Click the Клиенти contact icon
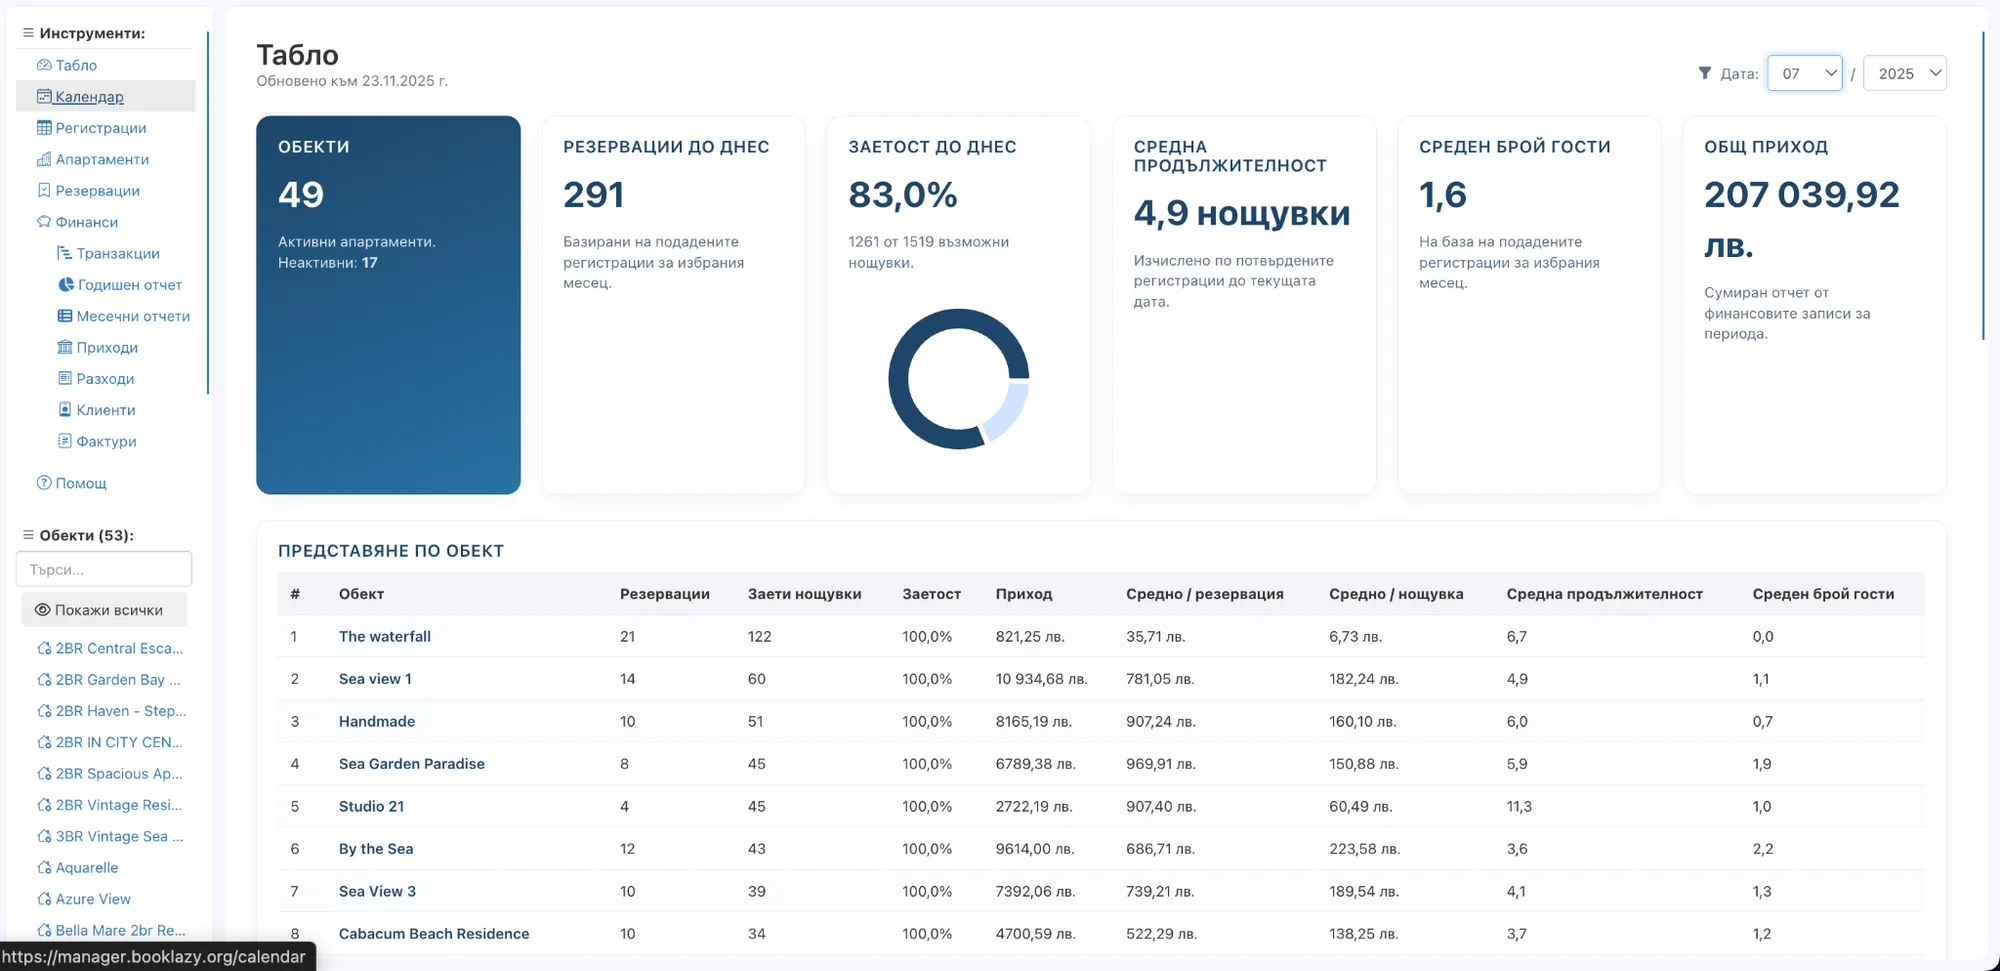This screenshot has height=971, width=2000. 65,409
